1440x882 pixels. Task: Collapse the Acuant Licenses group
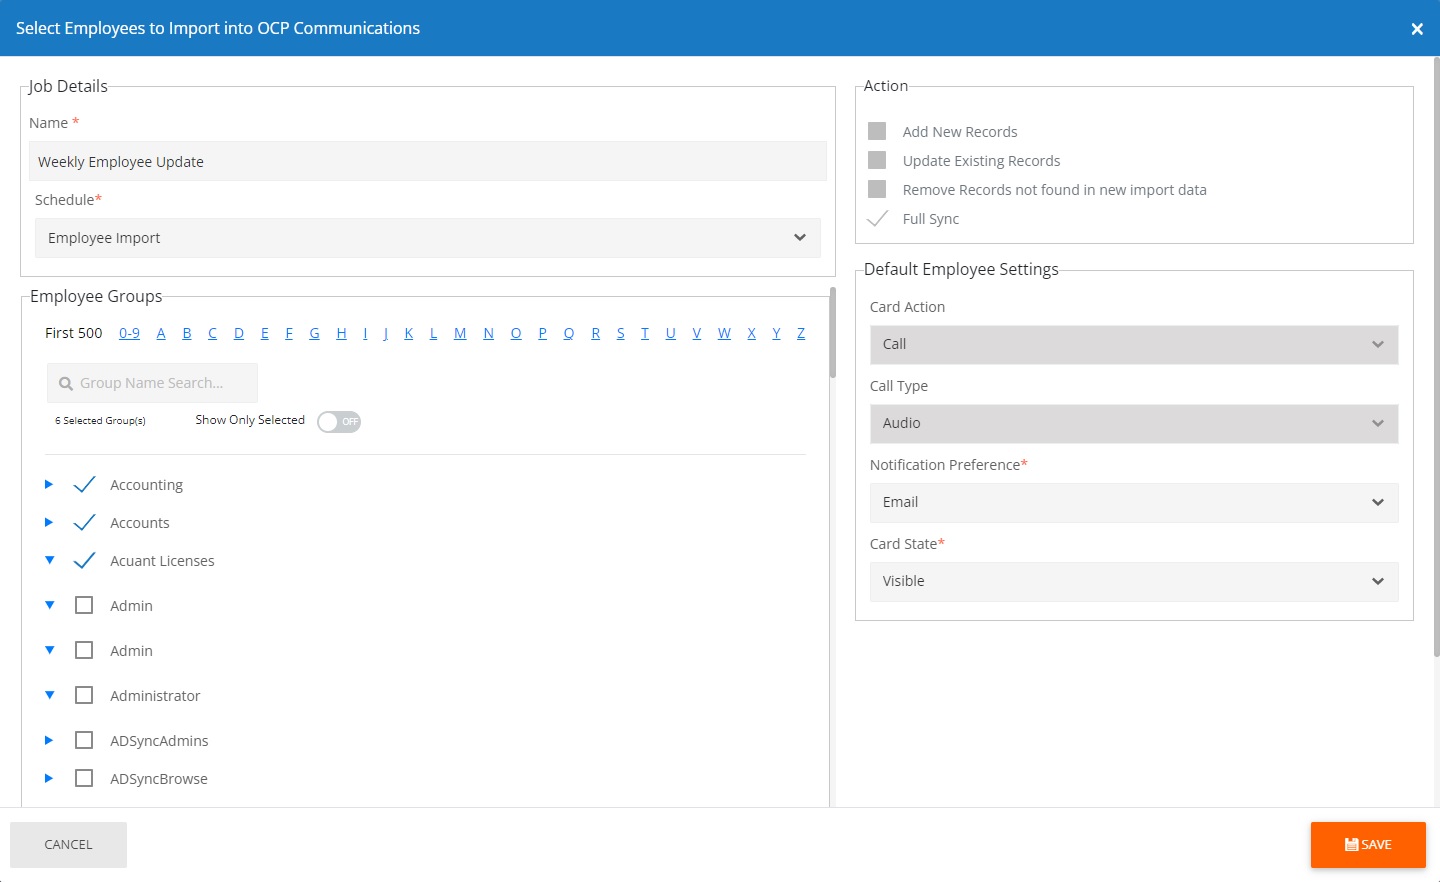tap(49, 560)
